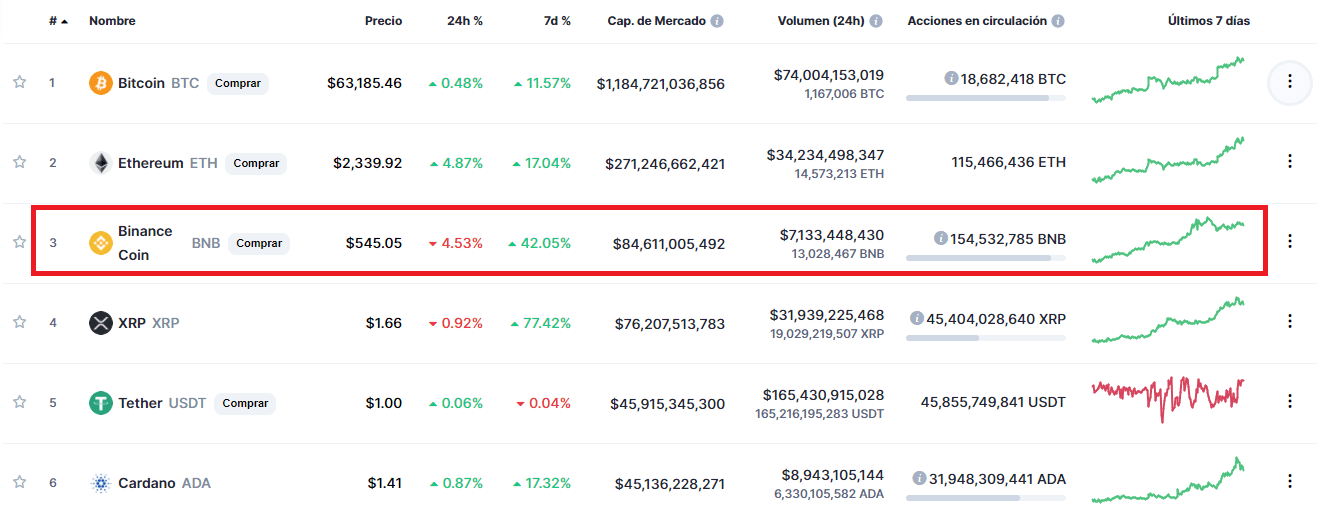Viewport: 1317px width, 521px height.
Task: Click info icon beside XRP circulating supply
Action: [916, 318]
